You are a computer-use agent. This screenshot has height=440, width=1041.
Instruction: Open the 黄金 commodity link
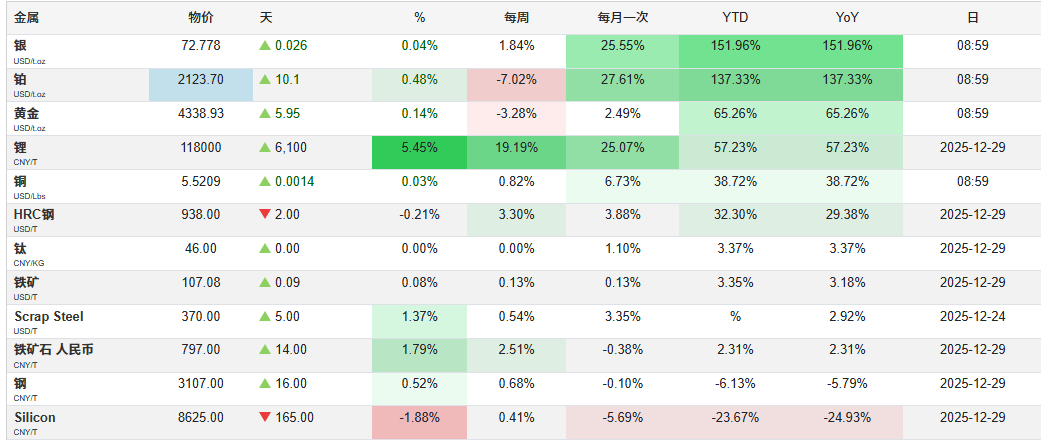pos(28,113)
